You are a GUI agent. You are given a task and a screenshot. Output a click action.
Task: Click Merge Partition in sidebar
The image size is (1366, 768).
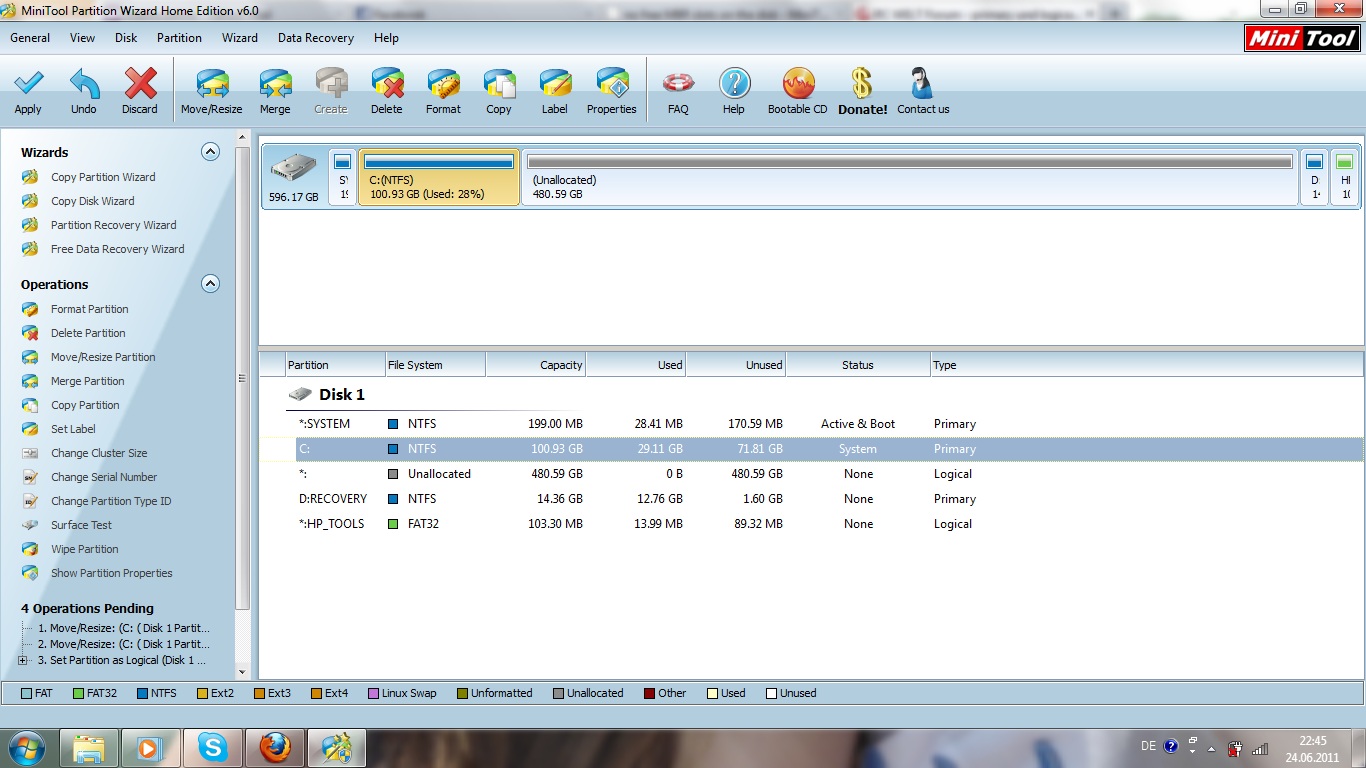pyautogui.click(x=87, y=381)
